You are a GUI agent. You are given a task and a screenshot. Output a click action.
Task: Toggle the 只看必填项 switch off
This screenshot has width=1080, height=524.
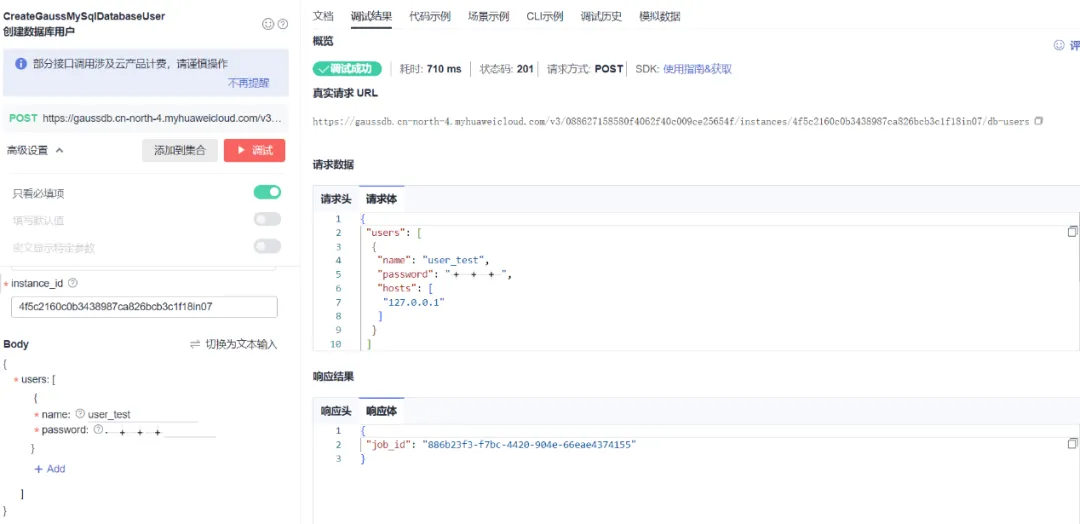pos(267,192)
